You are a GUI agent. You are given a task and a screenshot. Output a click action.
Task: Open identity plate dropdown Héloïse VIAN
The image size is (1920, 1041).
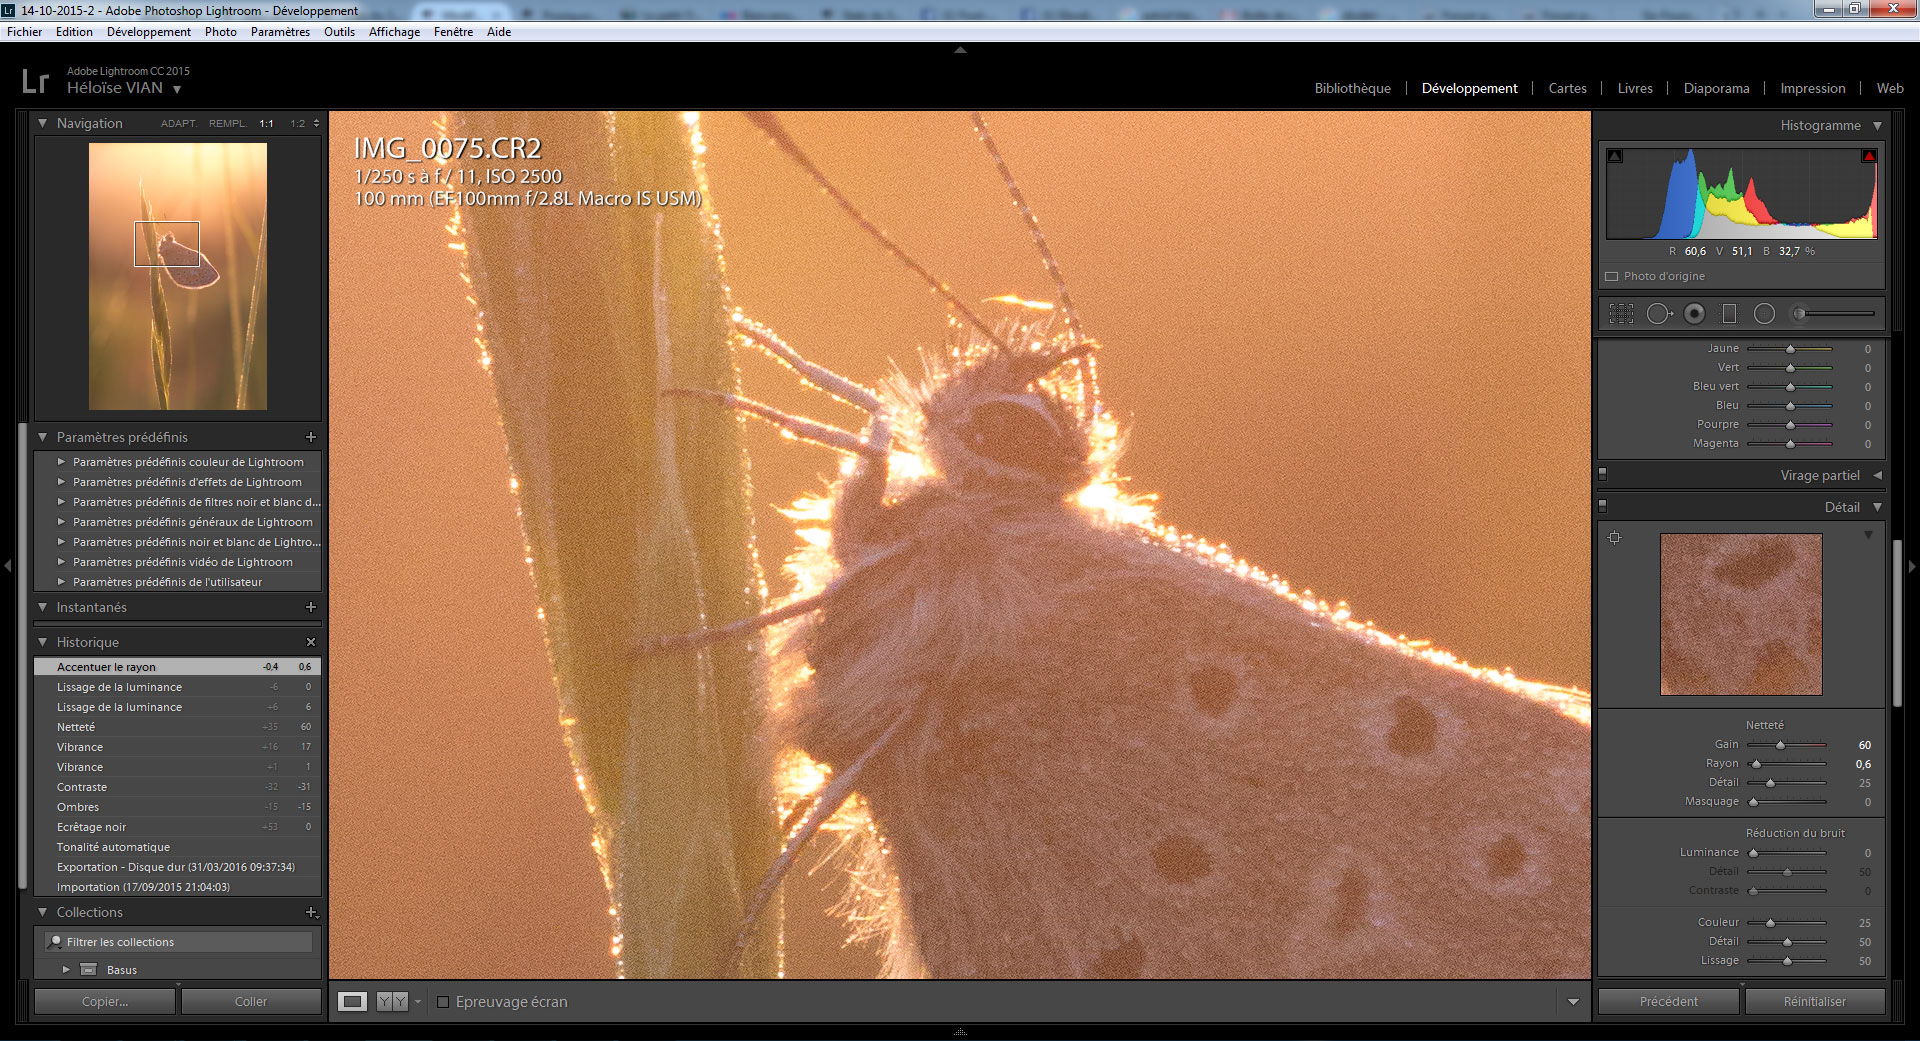coord(177,89)
